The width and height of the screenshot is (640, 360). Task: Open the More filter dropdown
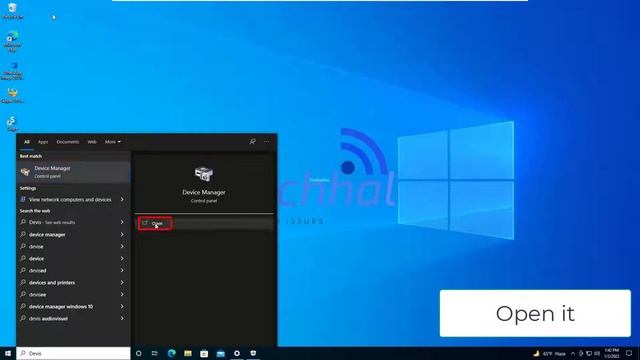pyautogui.click(x=113, y=142)
